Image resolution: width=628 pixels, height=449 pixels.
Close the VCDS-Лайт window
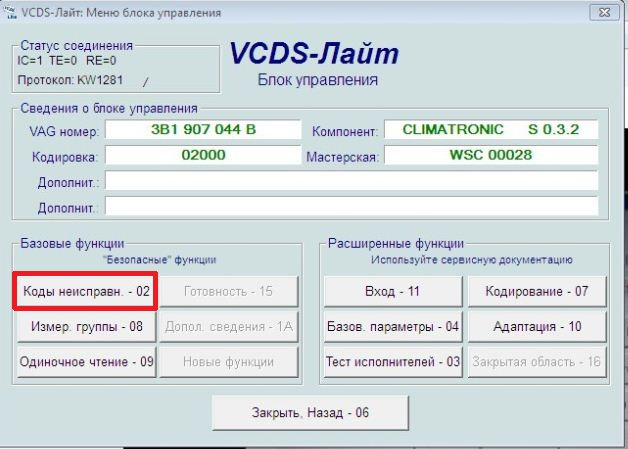[x=604, y=12]
